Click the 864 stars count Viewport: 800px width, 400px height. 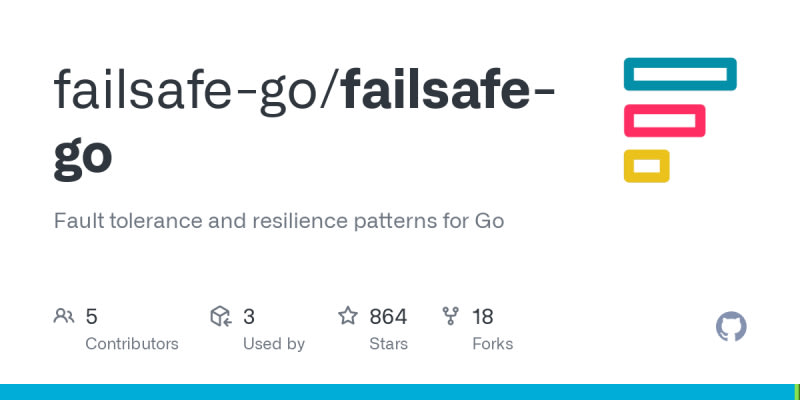[388, 317]
